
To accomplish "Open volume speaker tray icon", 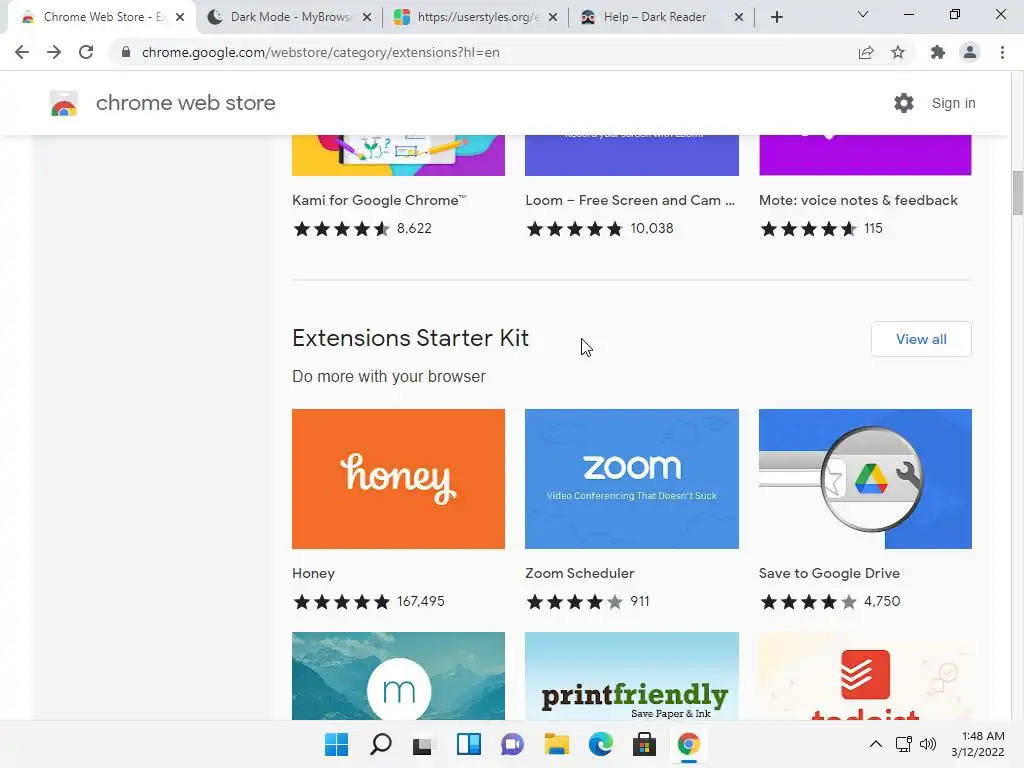I will [x=927, y=744].
